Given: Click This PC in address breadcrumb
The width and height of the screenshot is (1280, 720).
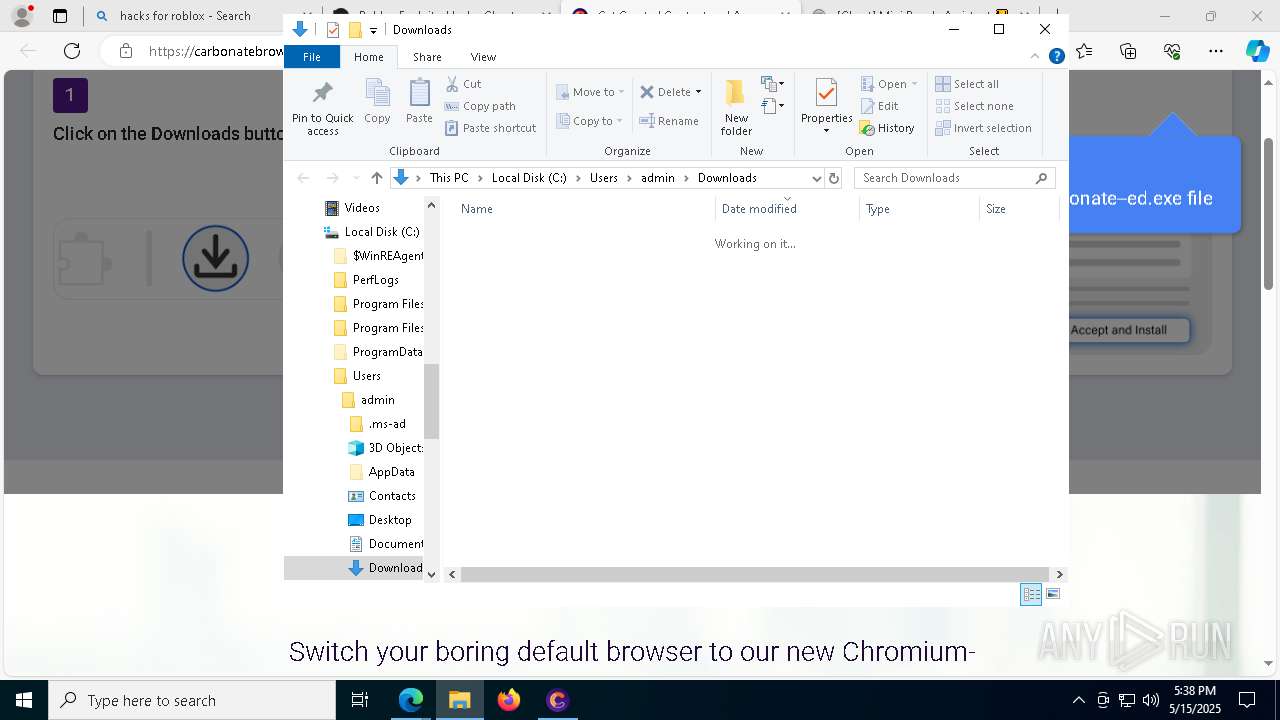Looking at the screenshot, I should pyautogui.click(x=449, y=178).
